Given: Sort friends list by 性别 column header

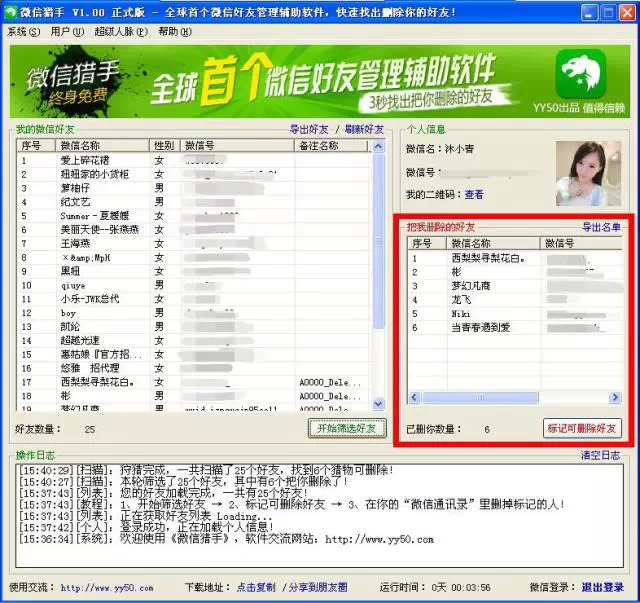Looking at the screenshot, I should click(163, 146).
